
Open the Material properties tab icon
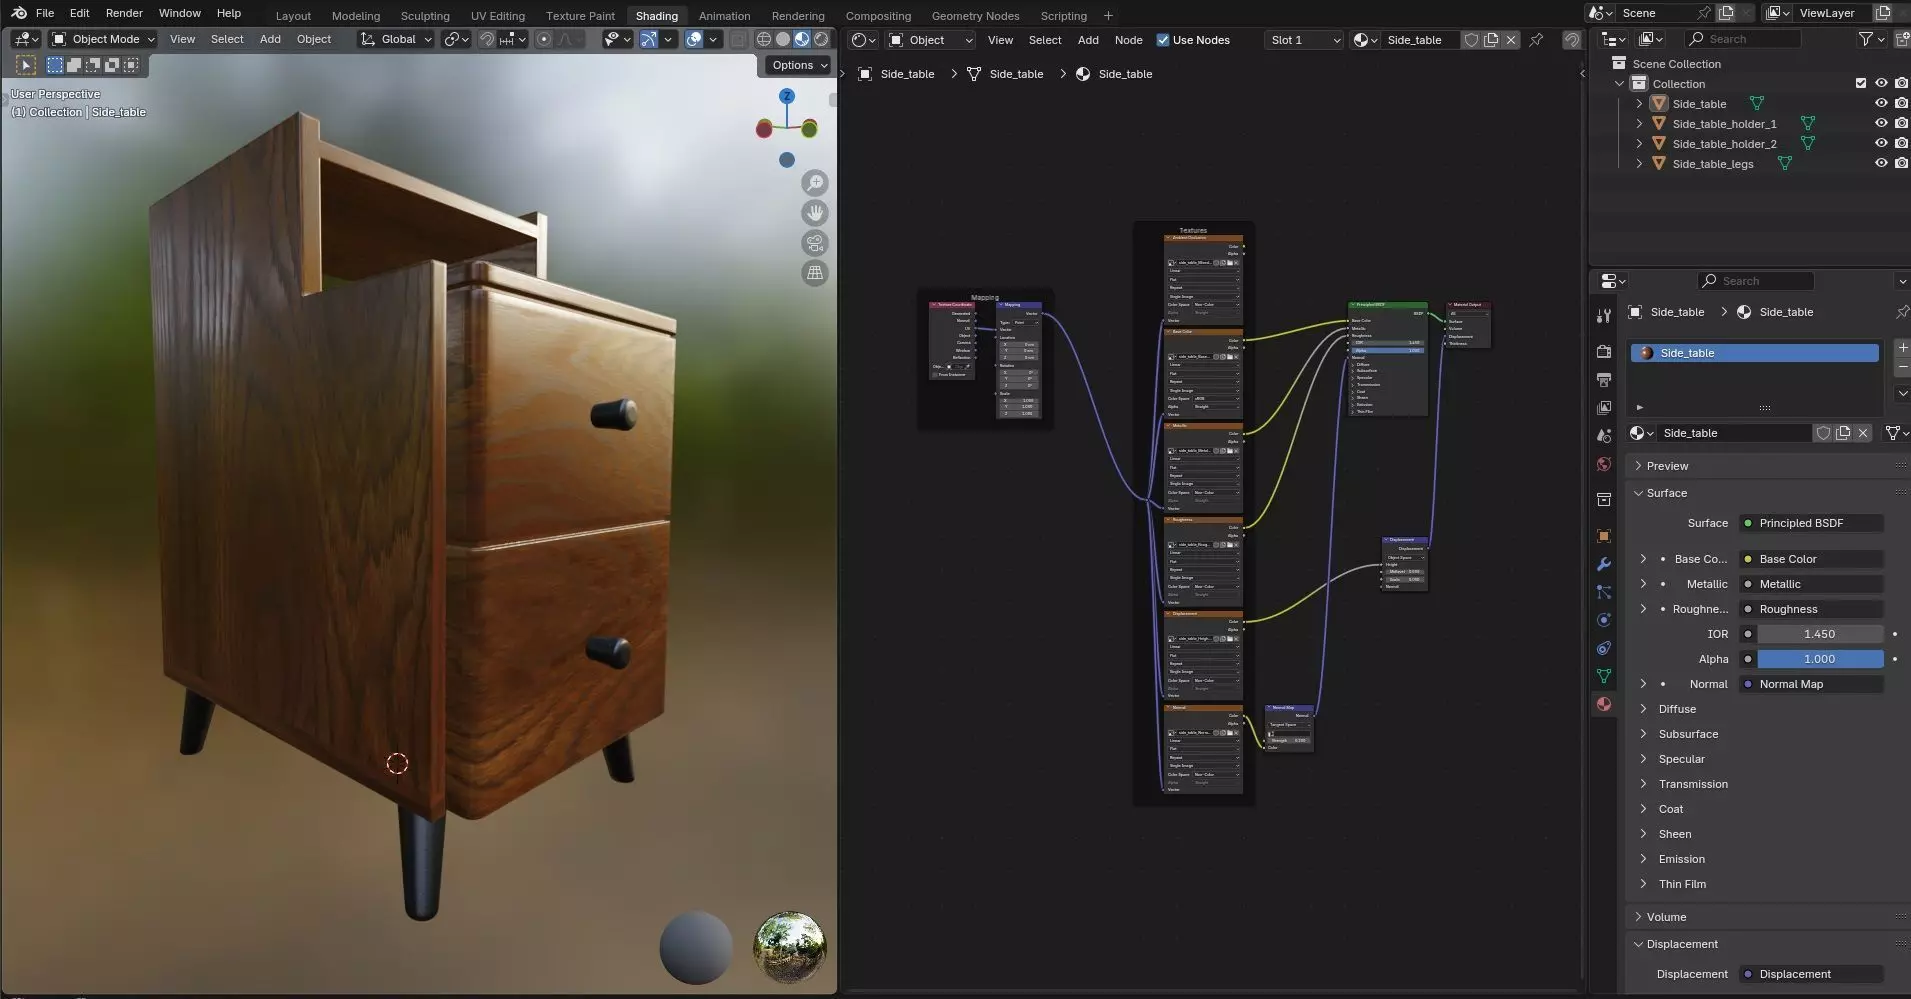(x=1604, y=704)
